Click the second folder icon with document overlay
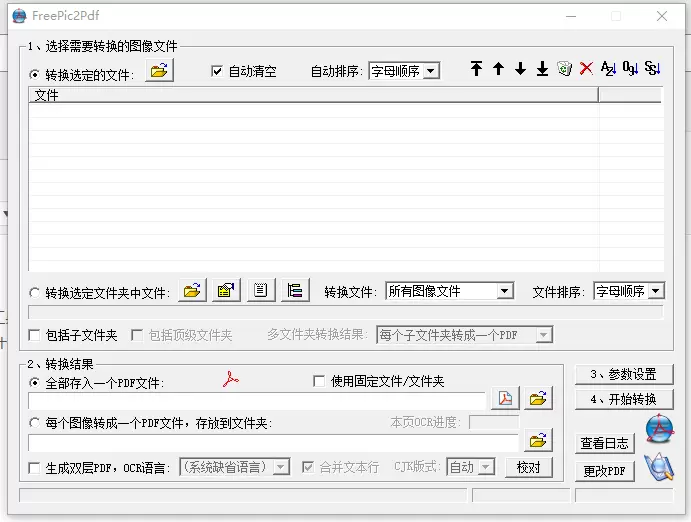691x522 pixels. [226, 291]
